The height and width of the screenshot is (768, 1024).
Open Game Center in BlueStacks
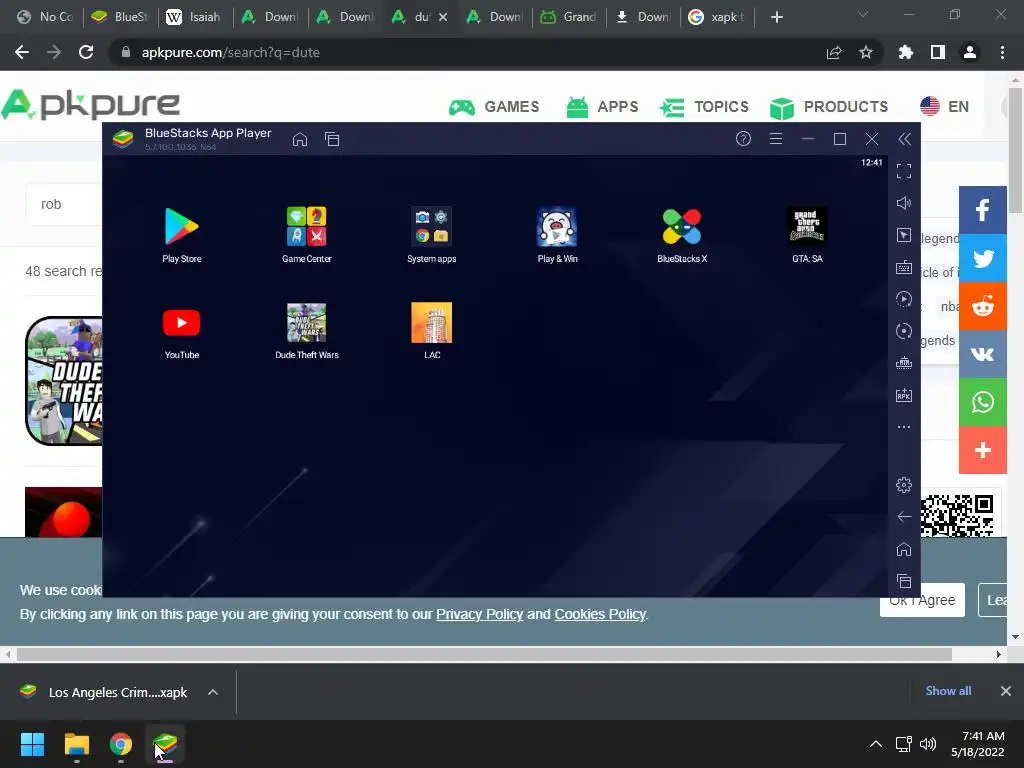[x=306, y=234]
